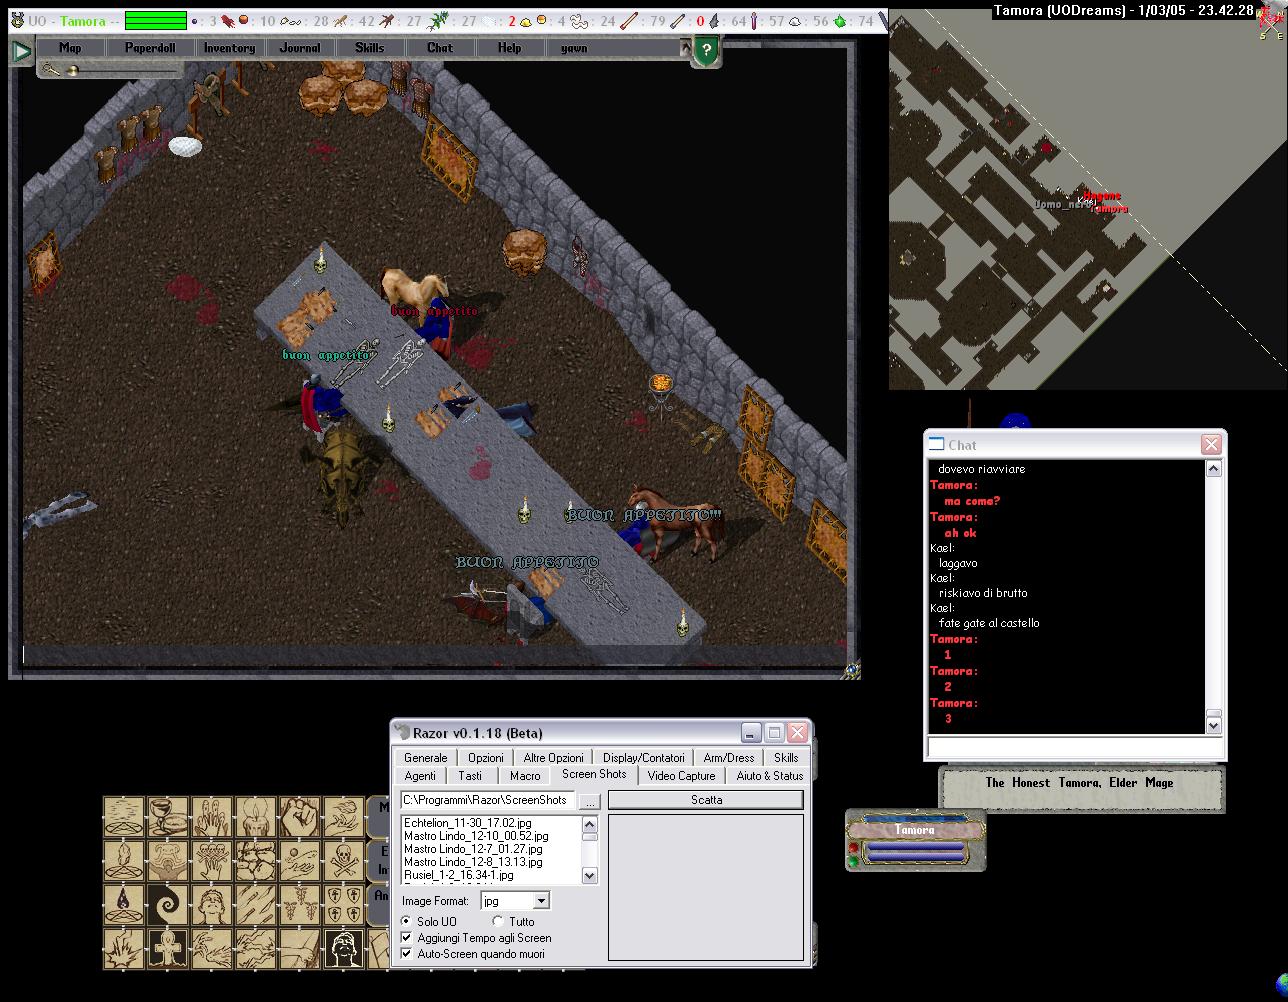Open the Aiuto & Status tab

(770, 776)
